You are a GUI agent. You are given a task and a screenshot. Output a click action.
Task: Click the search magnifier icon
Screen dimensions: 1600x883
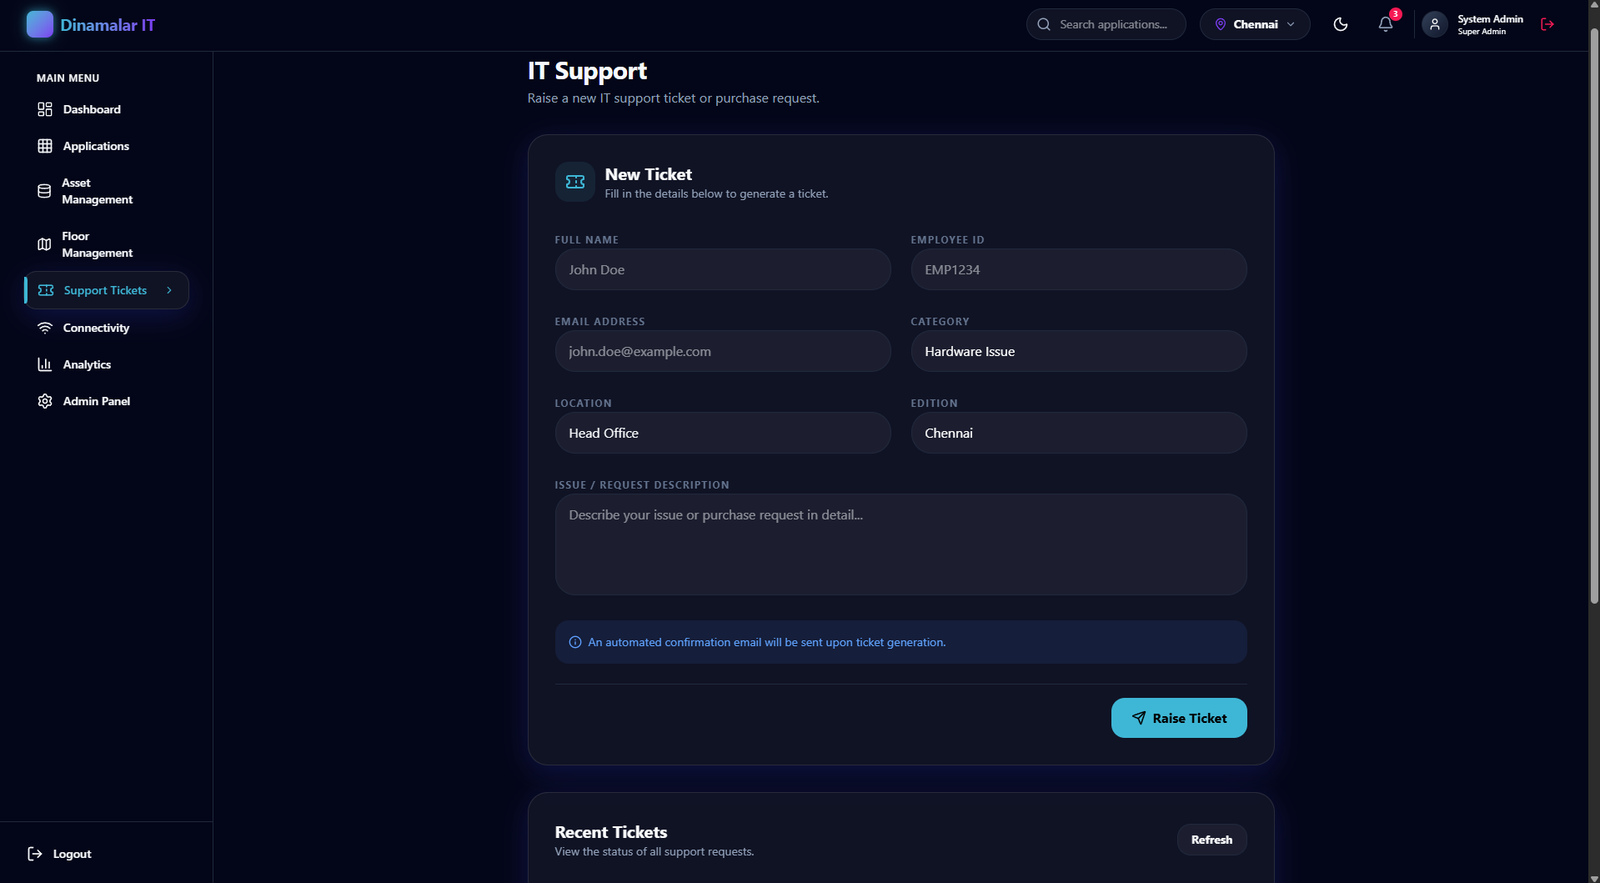pos(1044,24)
